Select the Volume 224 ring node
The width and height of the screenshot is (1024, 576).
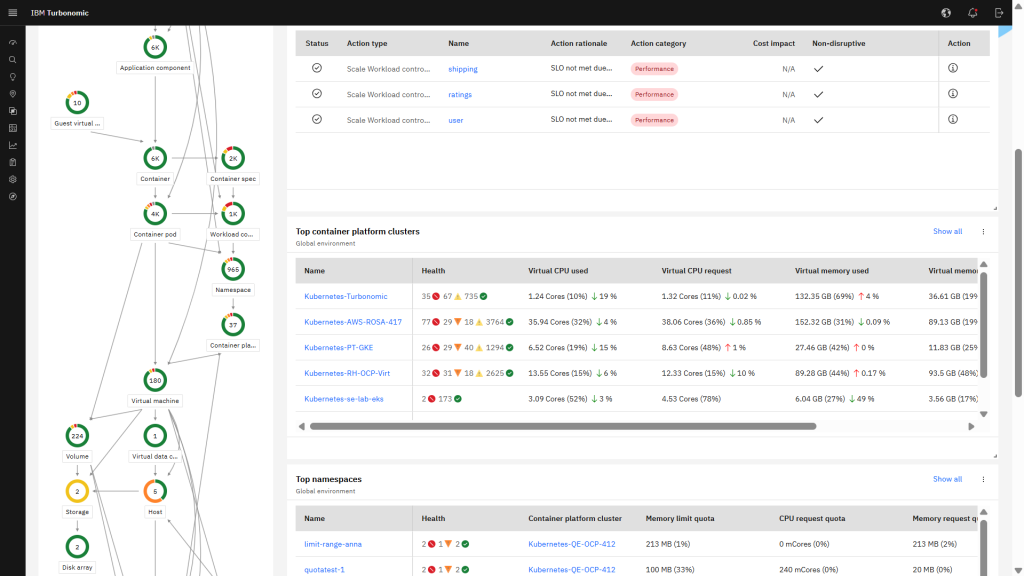pos(77,436)
